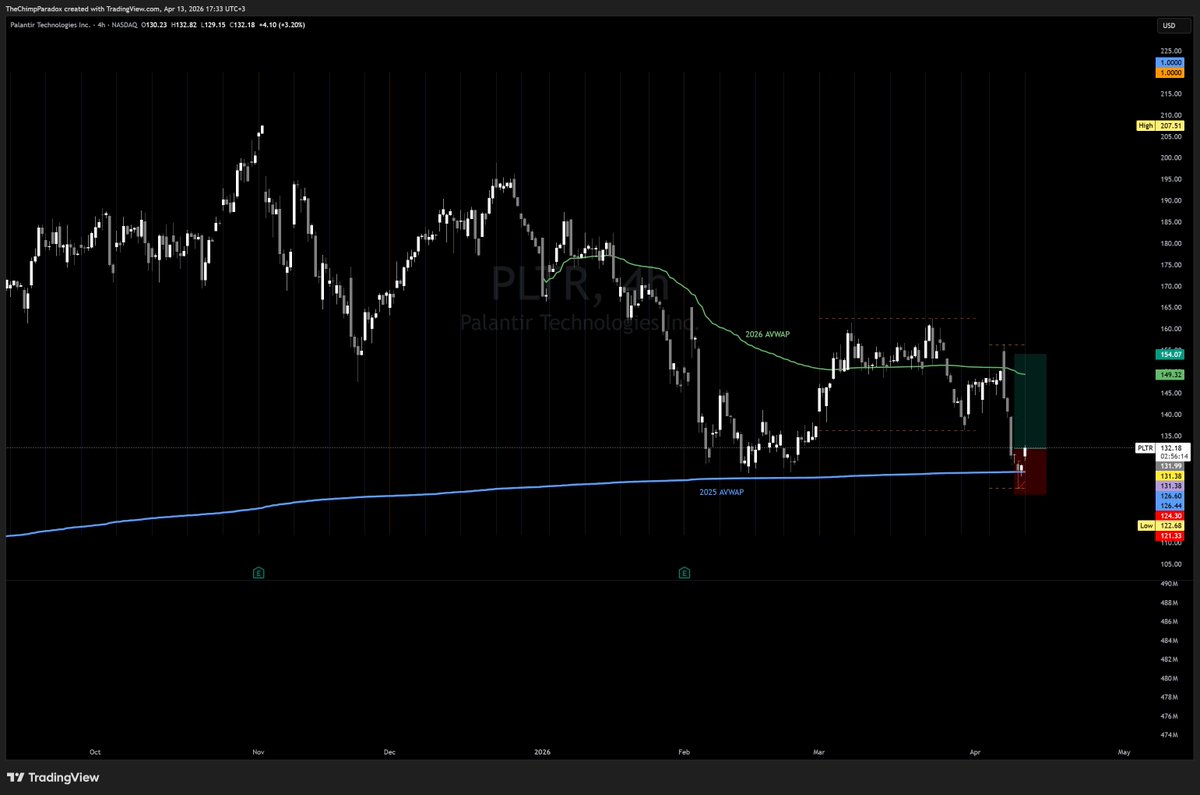Click the teal 154.07 target price label
This screenshot has width=1200, height=795.
tap(1169, 354)
